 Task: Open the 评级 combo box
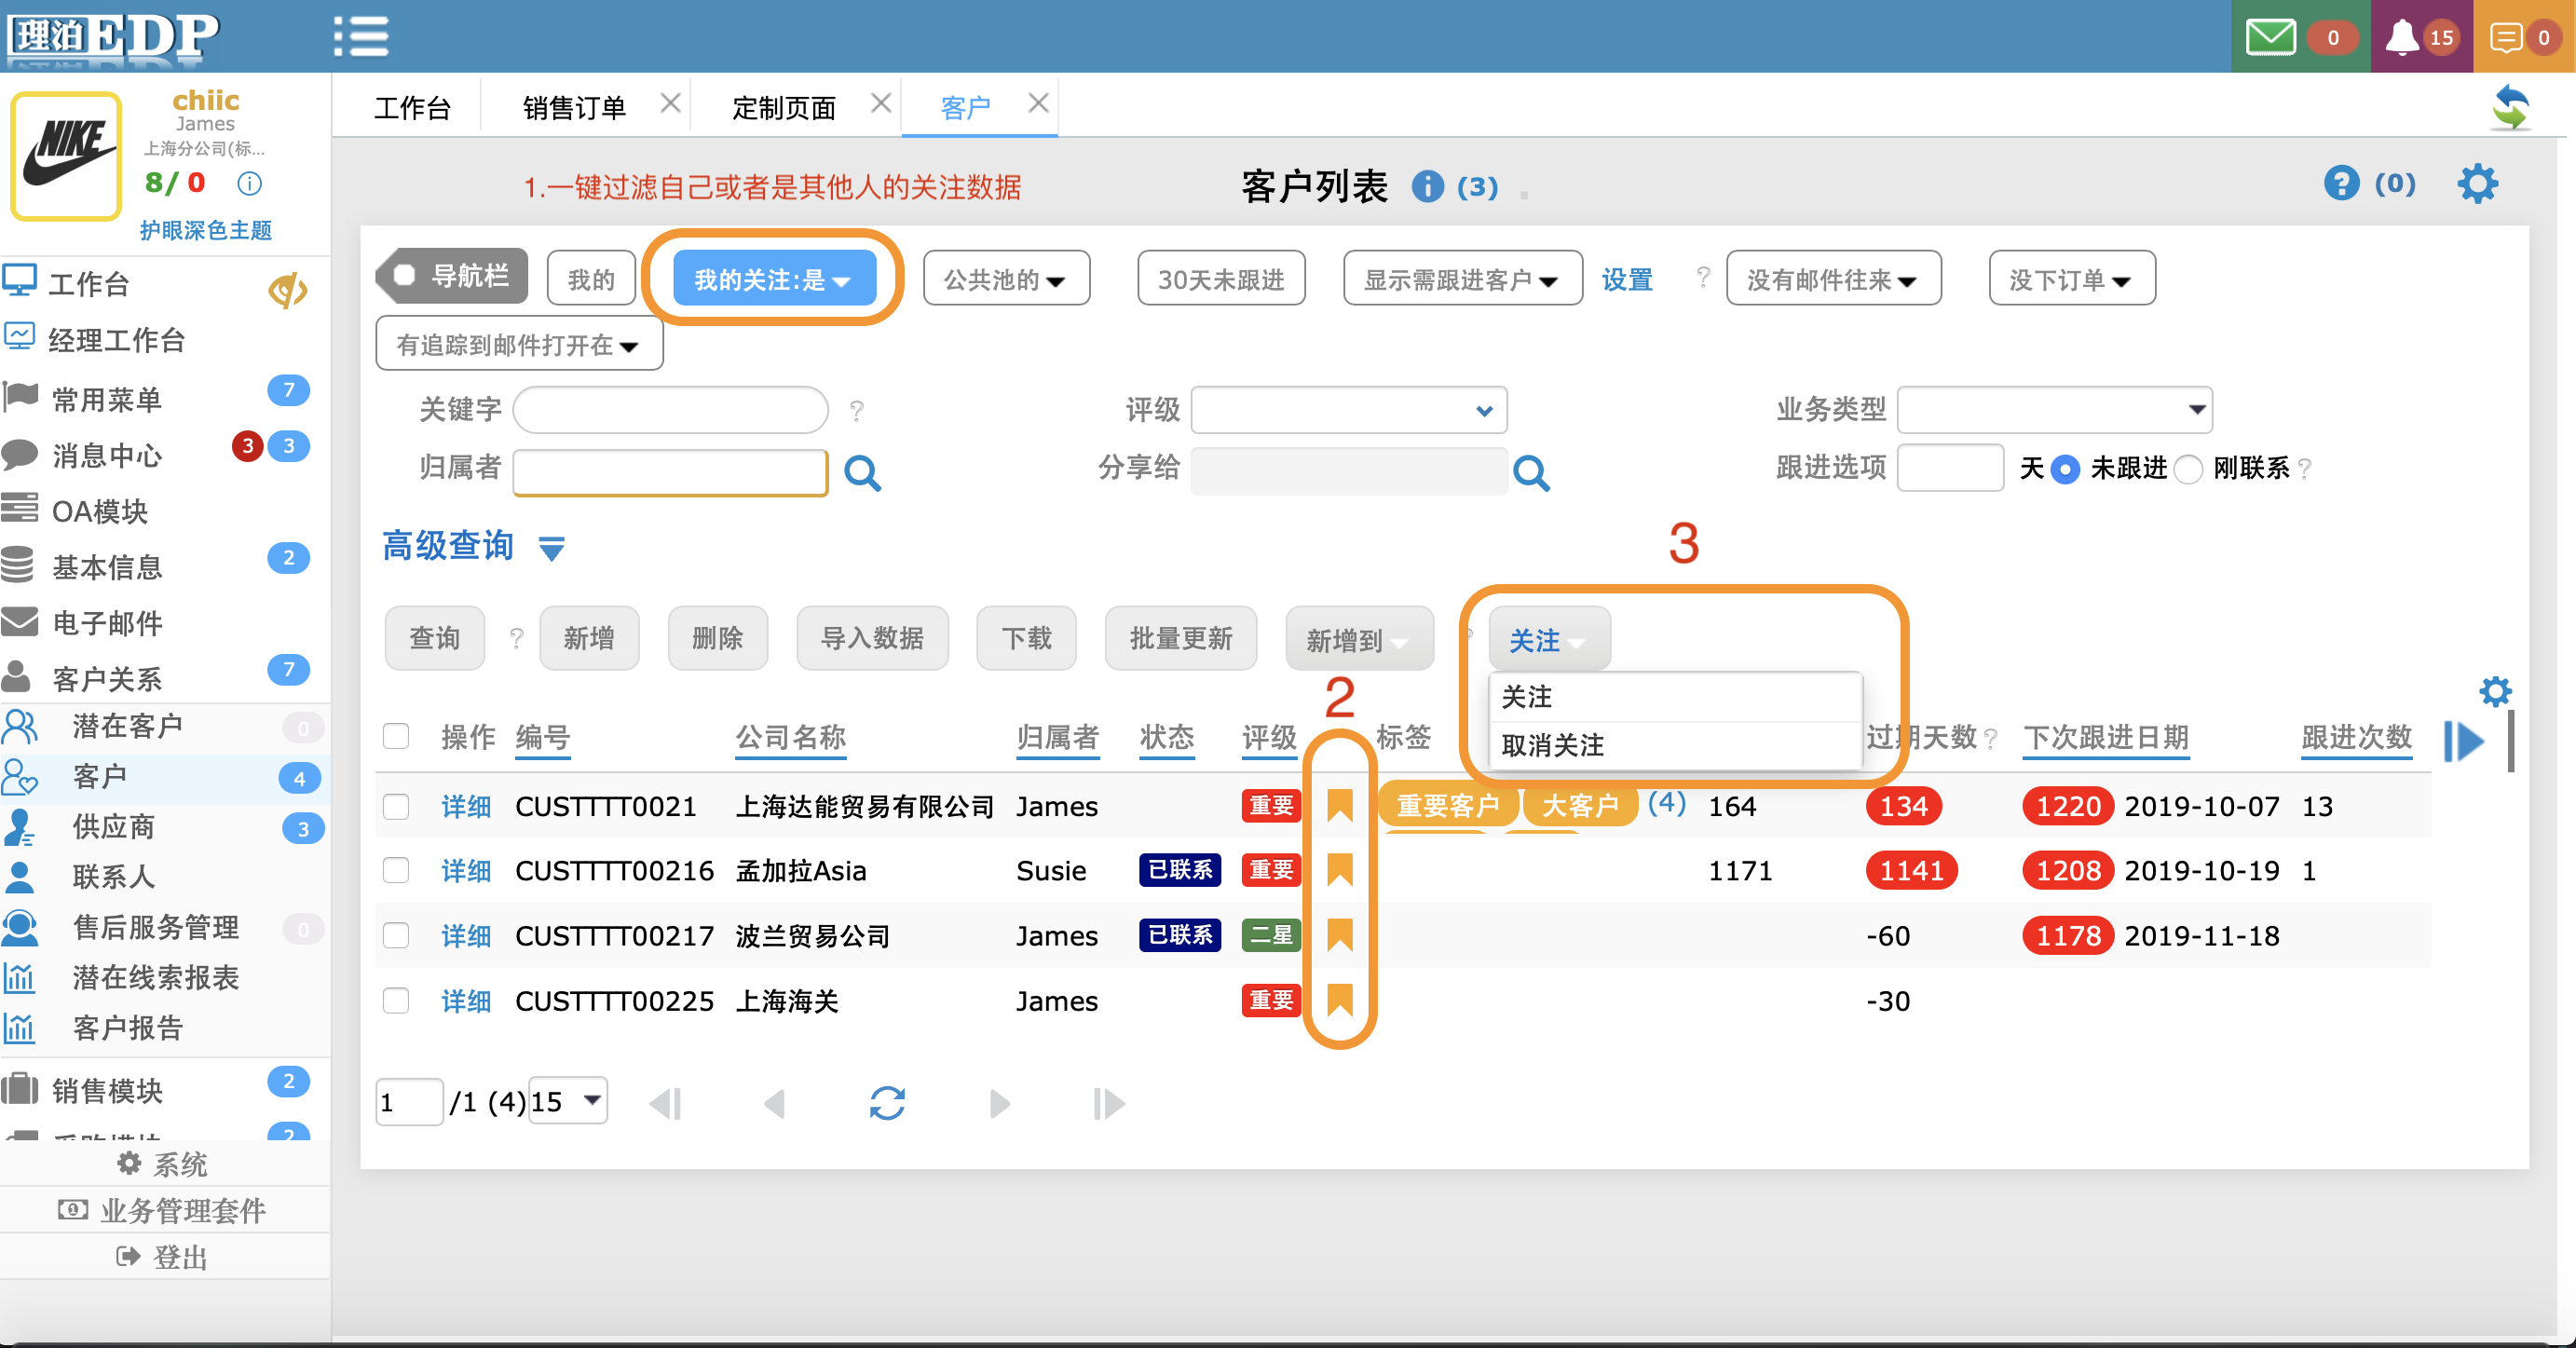tap(1348, 410)
